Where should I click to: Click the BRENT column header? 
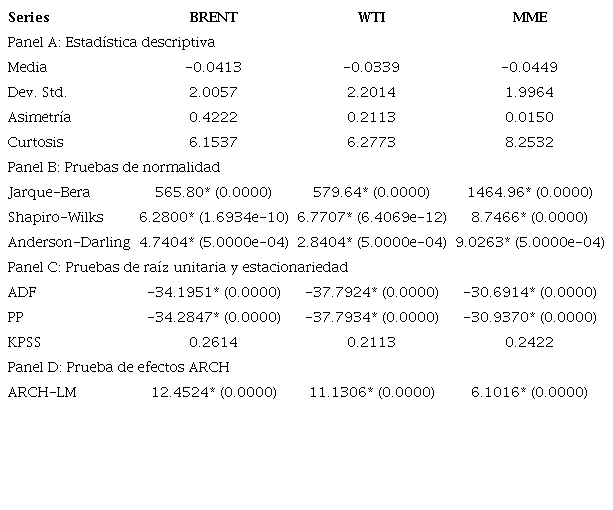213,18
